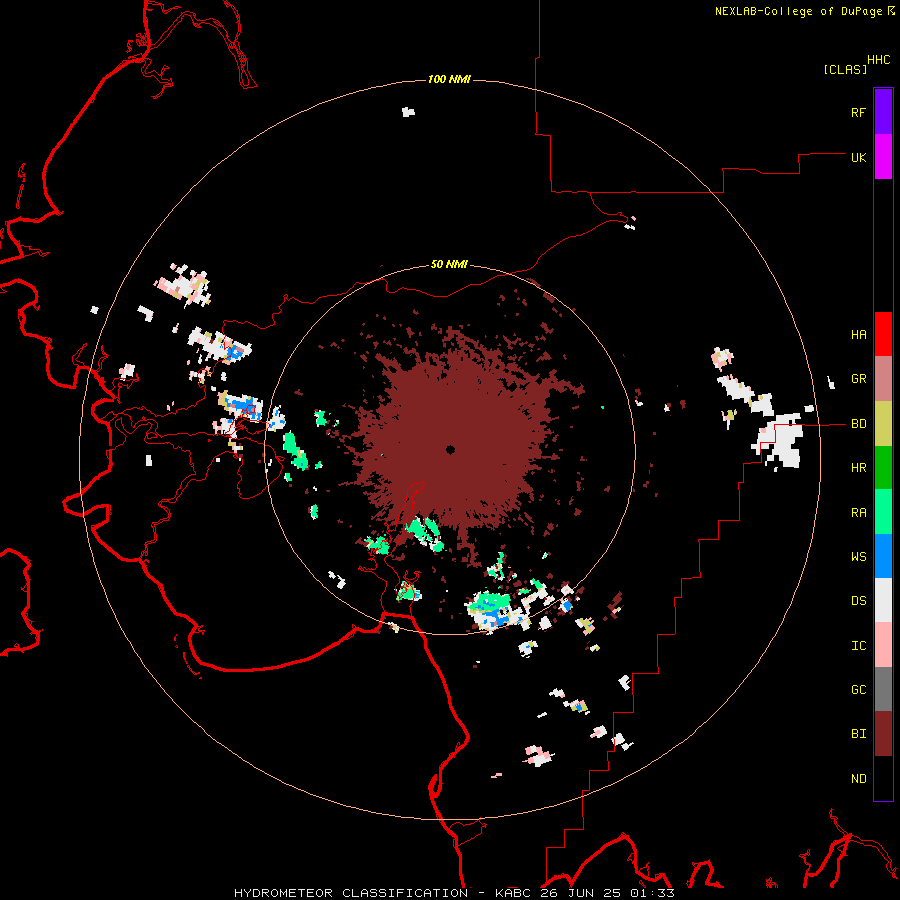Viewport: 900px width, 900px height.
Task: Click the [CLAS] units label
Action: [x=845, y=69]
